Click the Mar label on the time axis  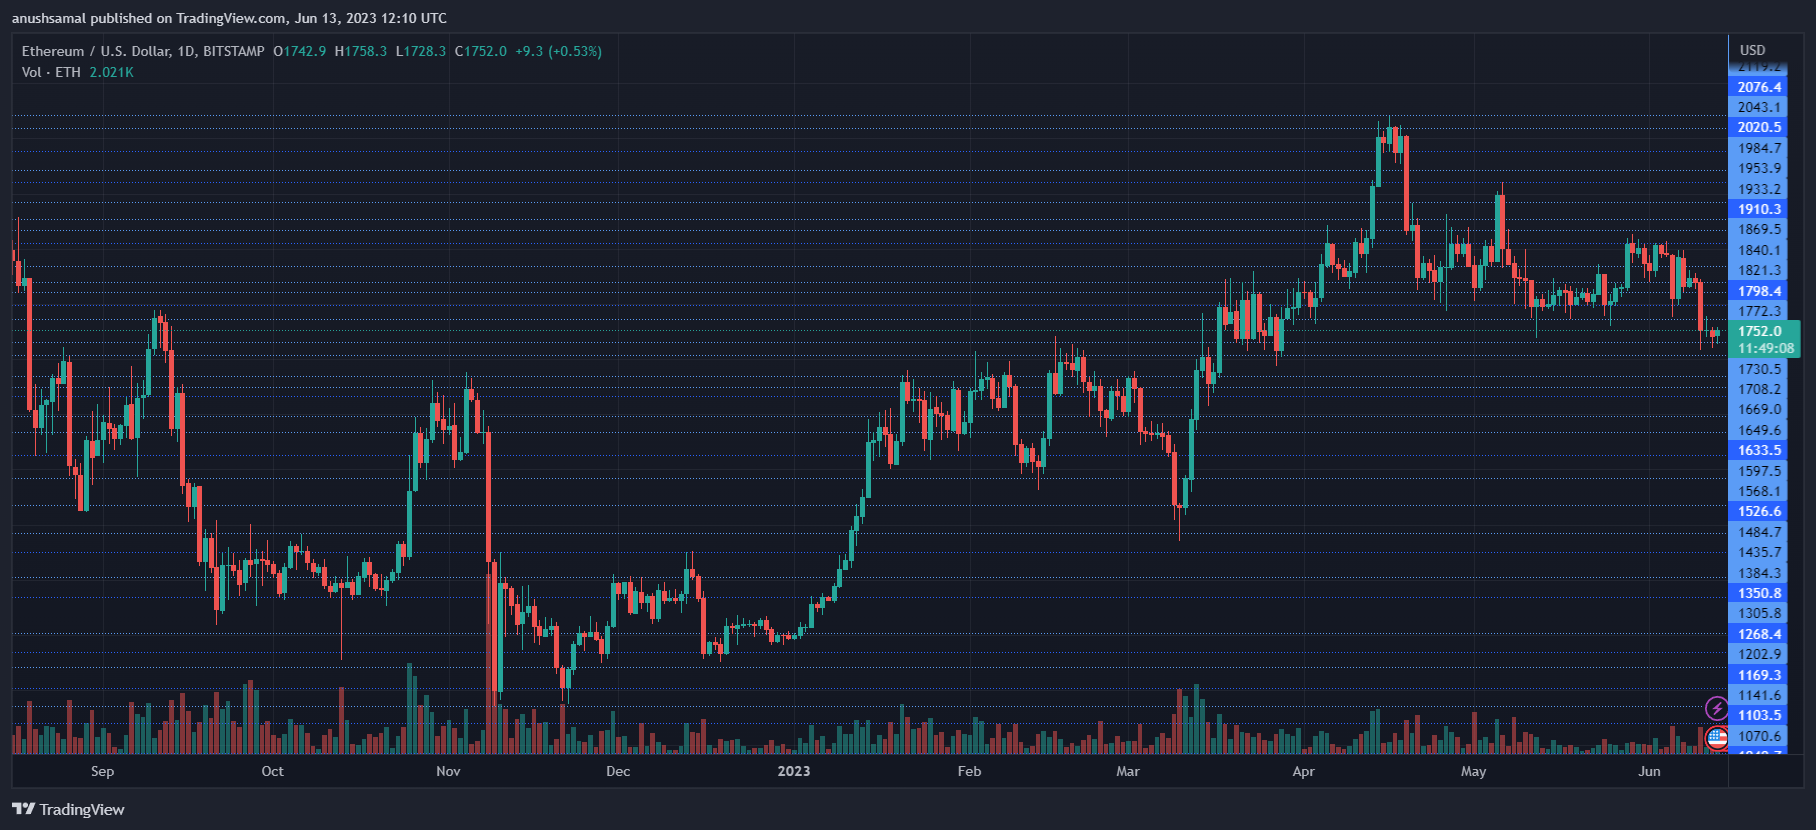(1128, 771)
